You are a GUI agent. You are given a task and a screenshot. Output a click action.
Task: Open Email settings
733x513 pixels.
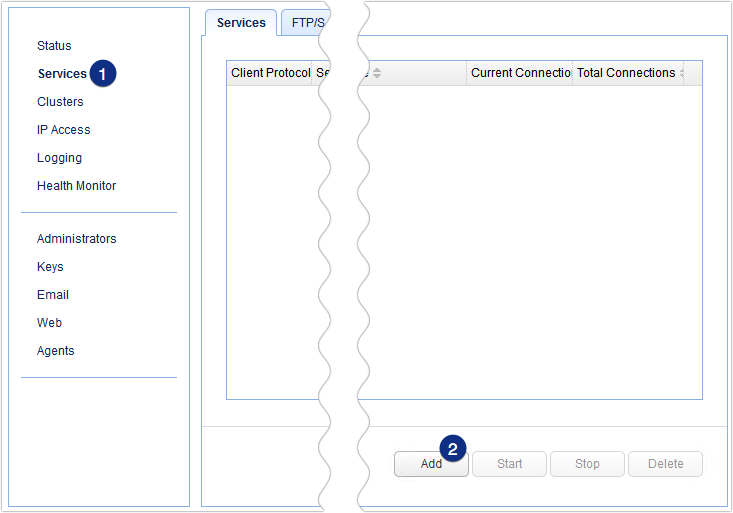(x=53, y=295)
